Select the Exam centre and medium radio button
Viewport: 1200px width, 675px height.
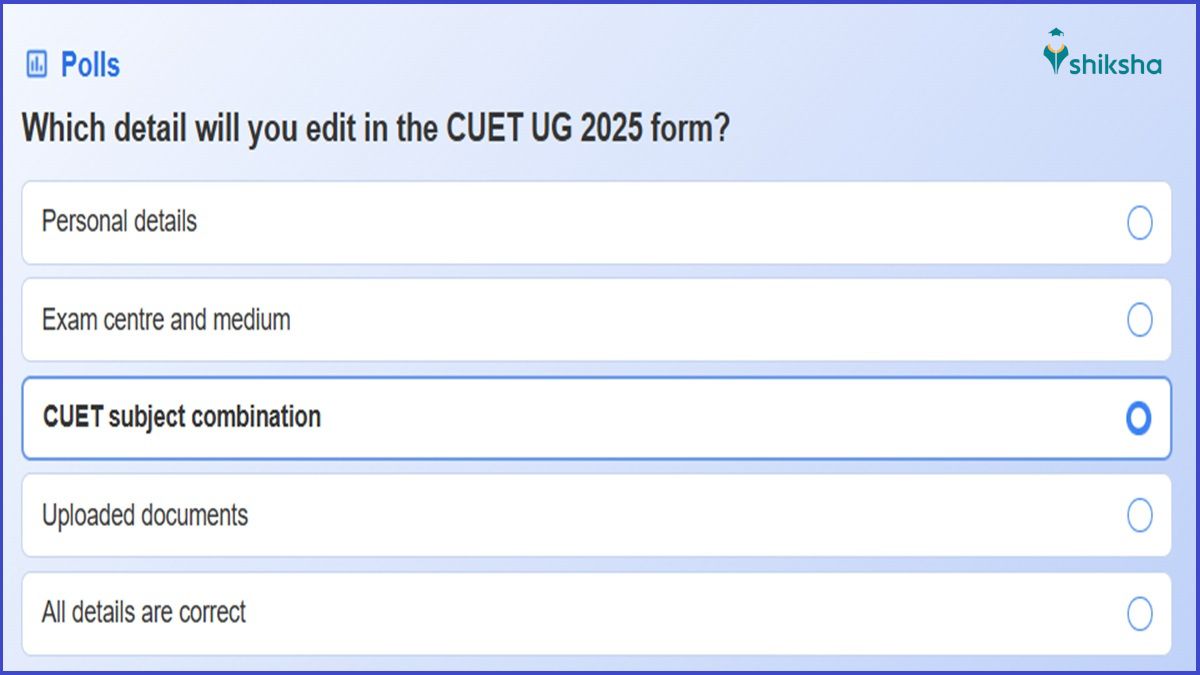(x=1139, y=320)
